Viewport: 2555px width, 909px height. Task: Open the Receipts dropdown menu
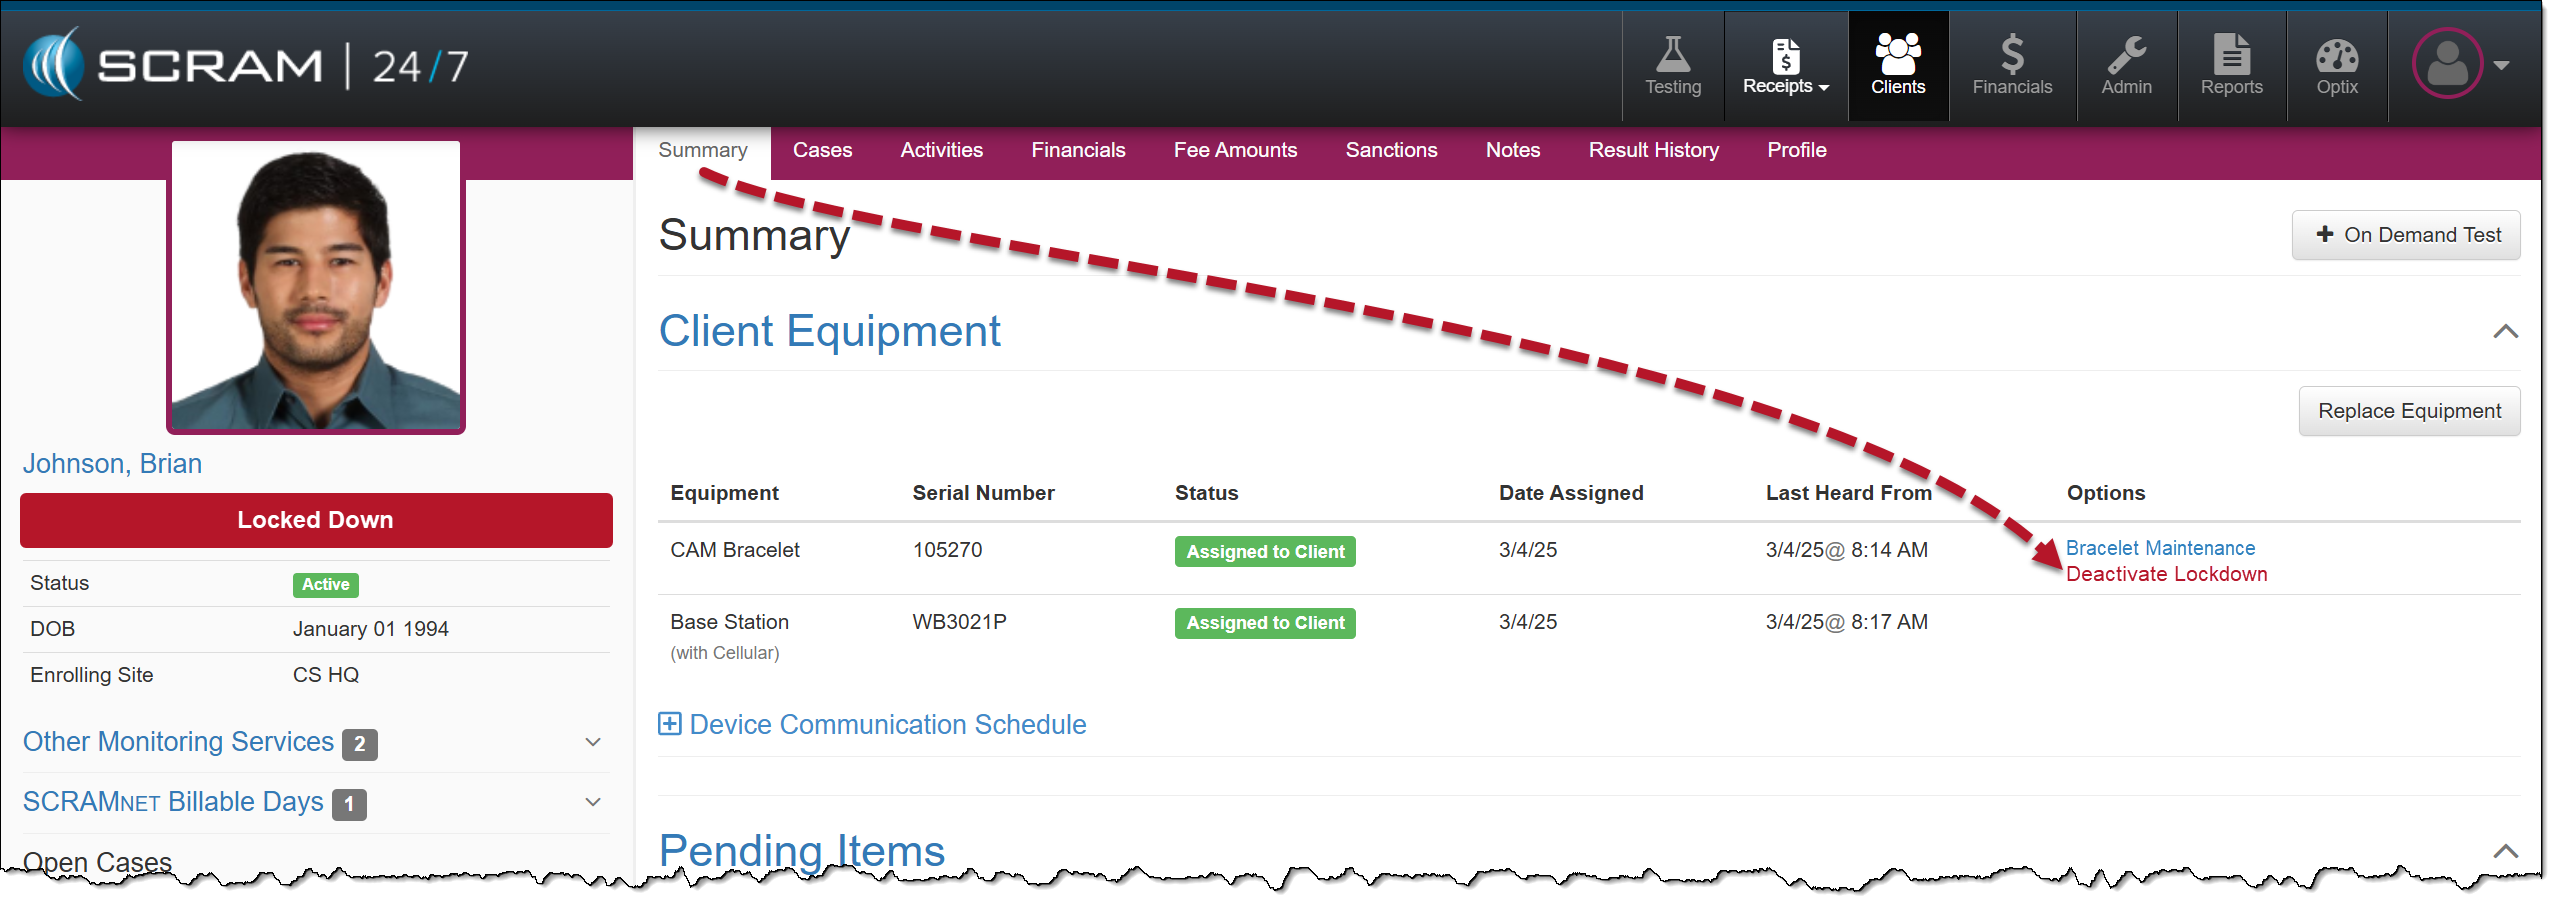tap(1785, 66)
